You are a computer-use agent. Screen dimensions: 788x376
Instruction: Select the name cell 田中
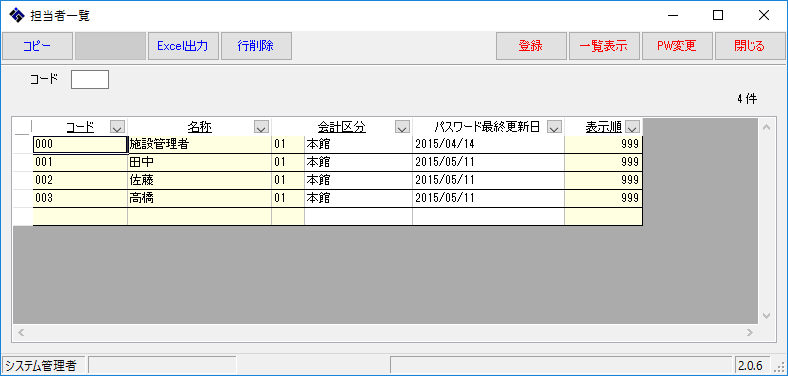(x=200, y=162)
